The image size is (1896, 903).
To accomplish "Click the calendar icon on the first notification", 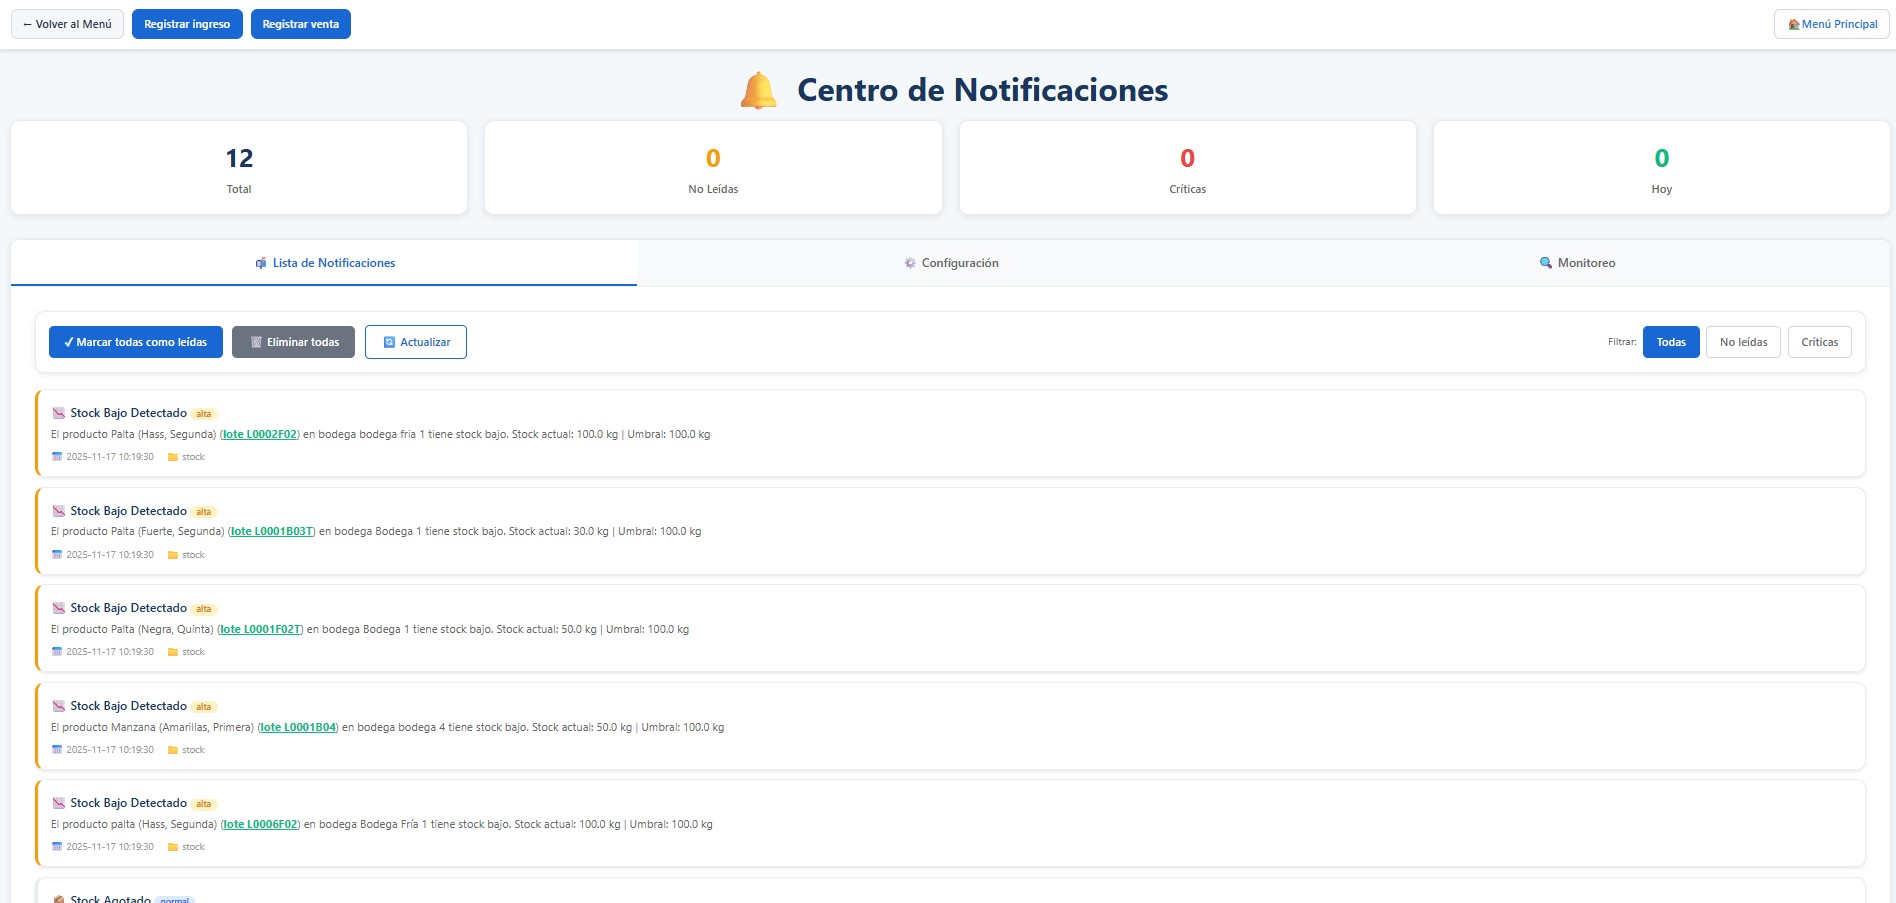I will (x=57, y=456).
